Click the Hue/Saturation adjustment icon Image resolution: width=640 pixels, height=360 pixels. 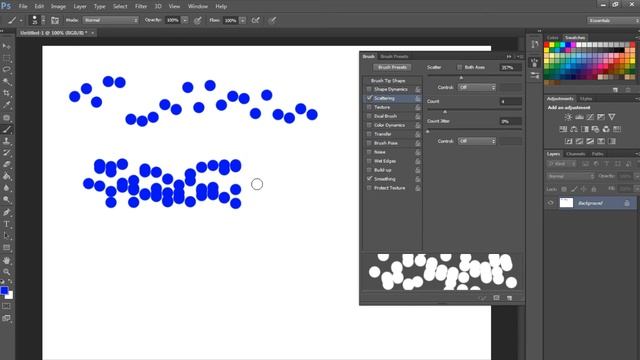pyautogui.click(x=563, y=129)
